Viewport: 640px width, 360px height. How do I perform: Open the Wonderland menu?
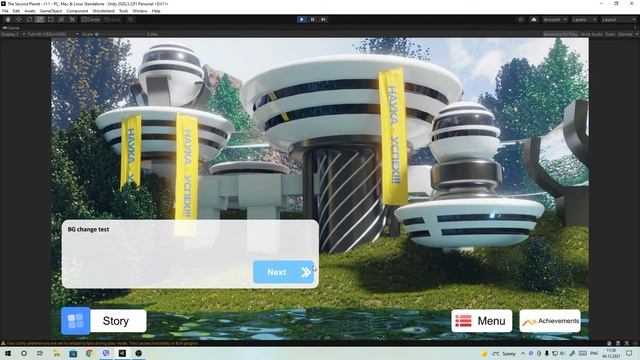click(x=104, y=11)
